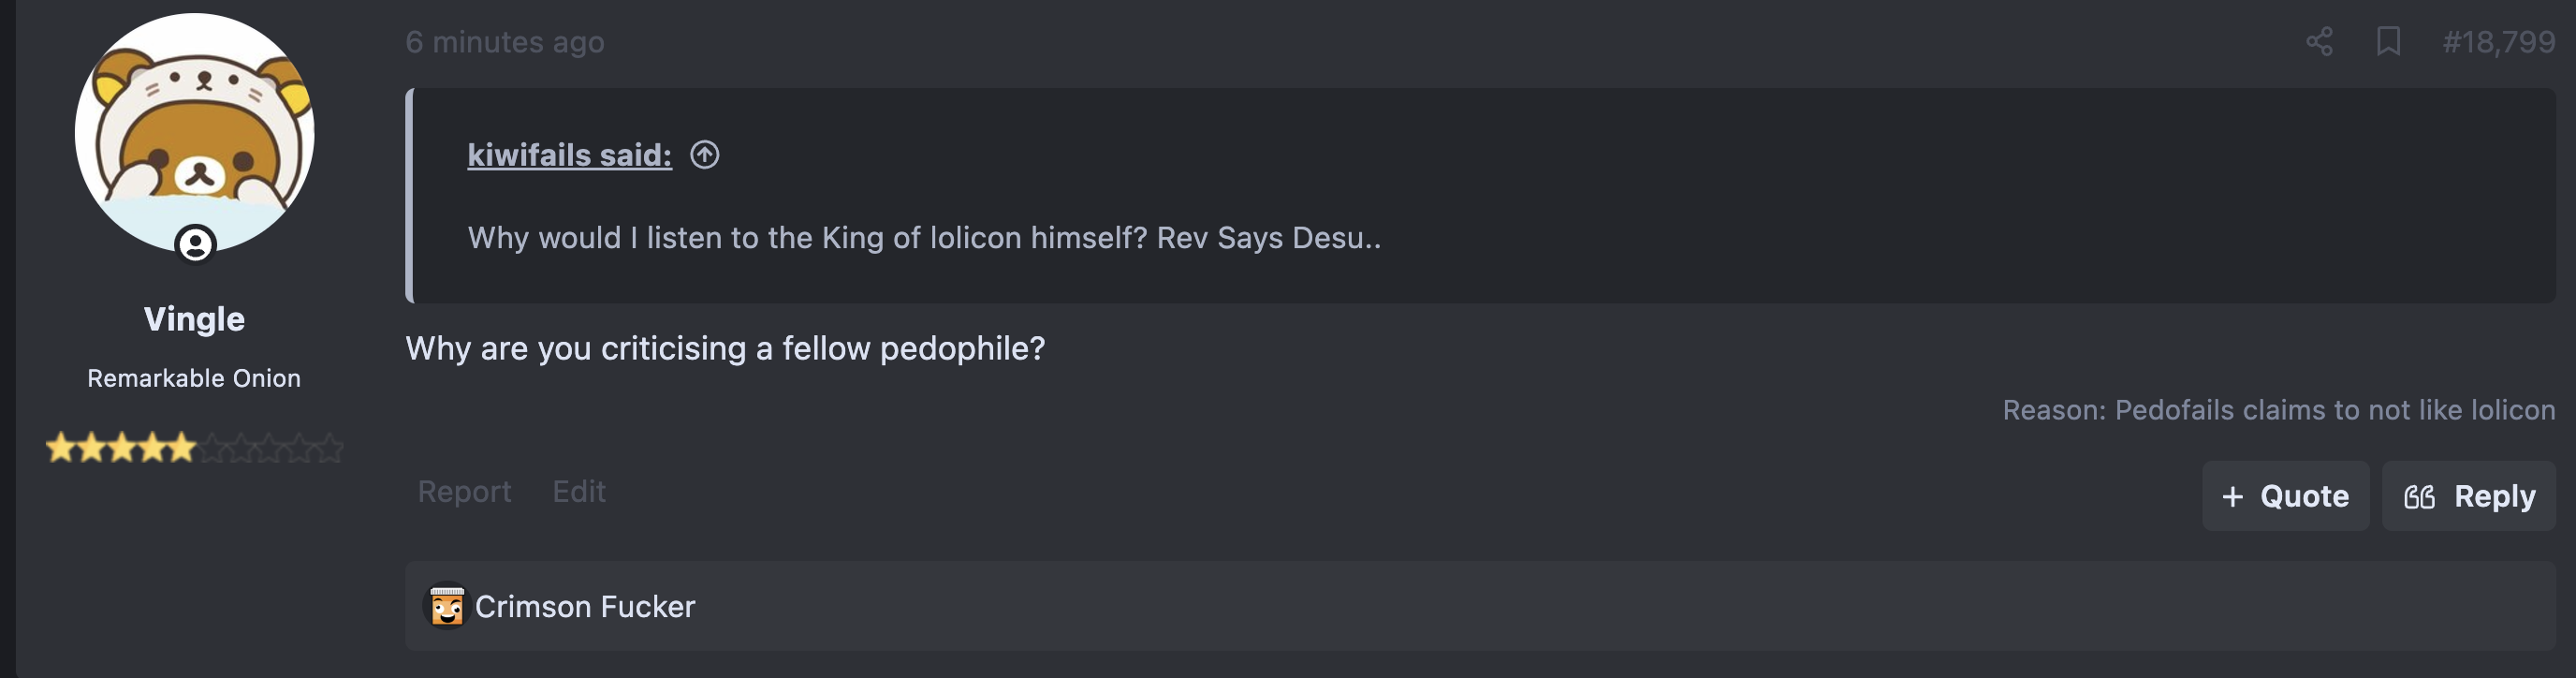Open Vingle's profile picture

(194, 130)
